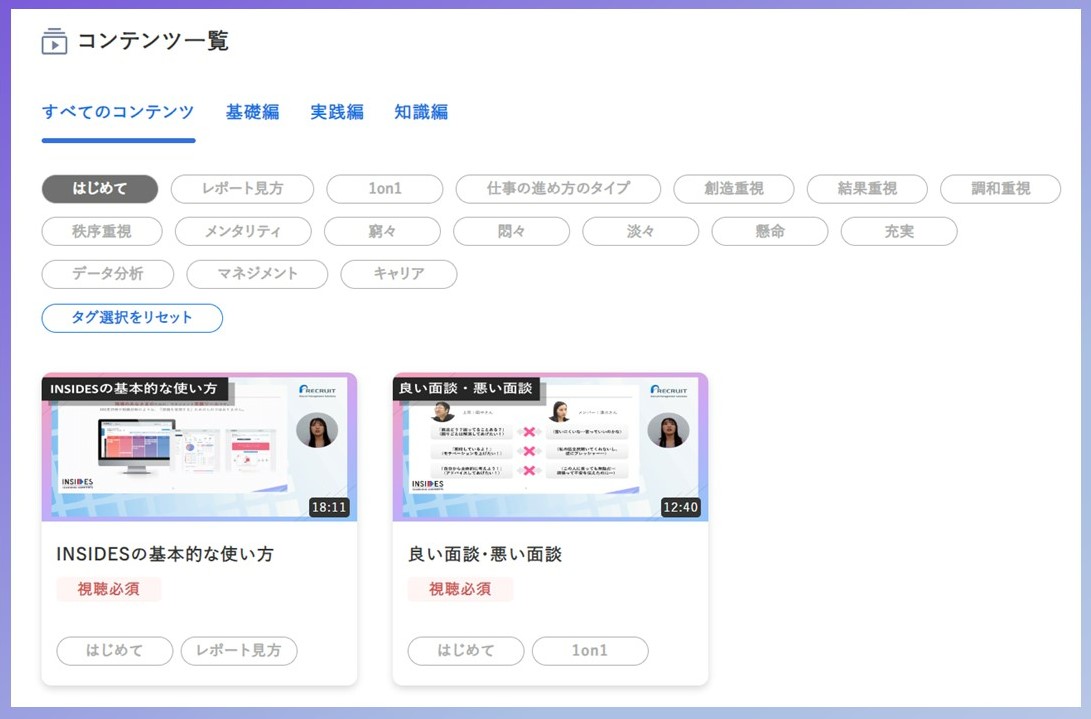The image size is (1091, 719).
Task: Open the 実践編 tab
Action: click(337, 112)
